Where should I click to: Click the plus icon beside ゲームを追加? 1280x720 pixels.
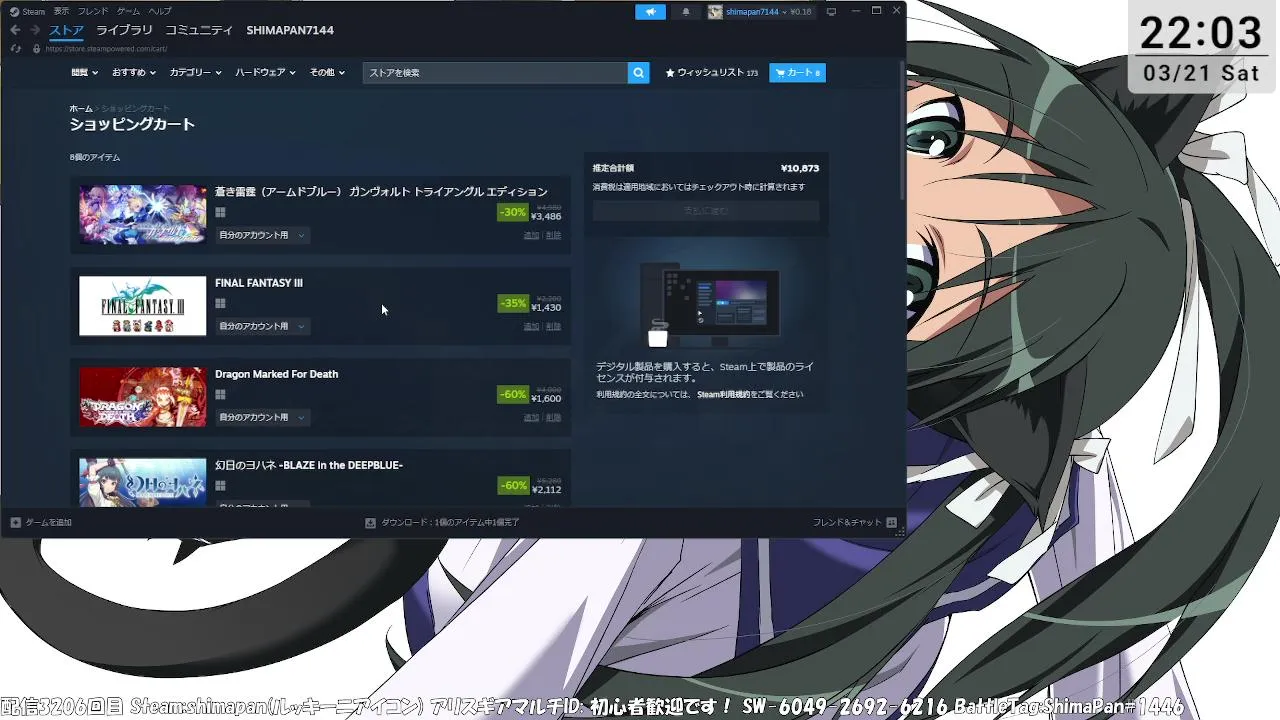[15, 522]
